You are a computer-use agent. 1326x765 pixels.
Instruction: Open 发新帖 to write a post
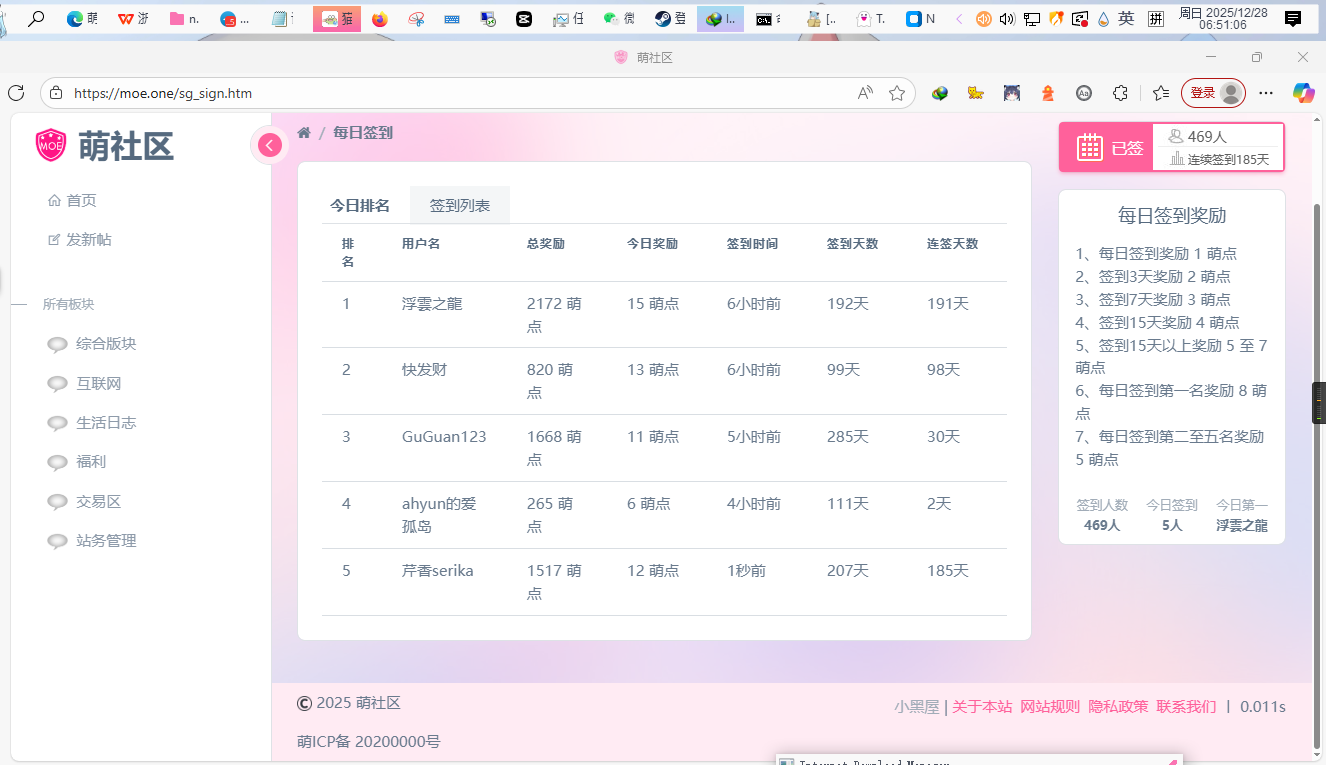point(88,240)
